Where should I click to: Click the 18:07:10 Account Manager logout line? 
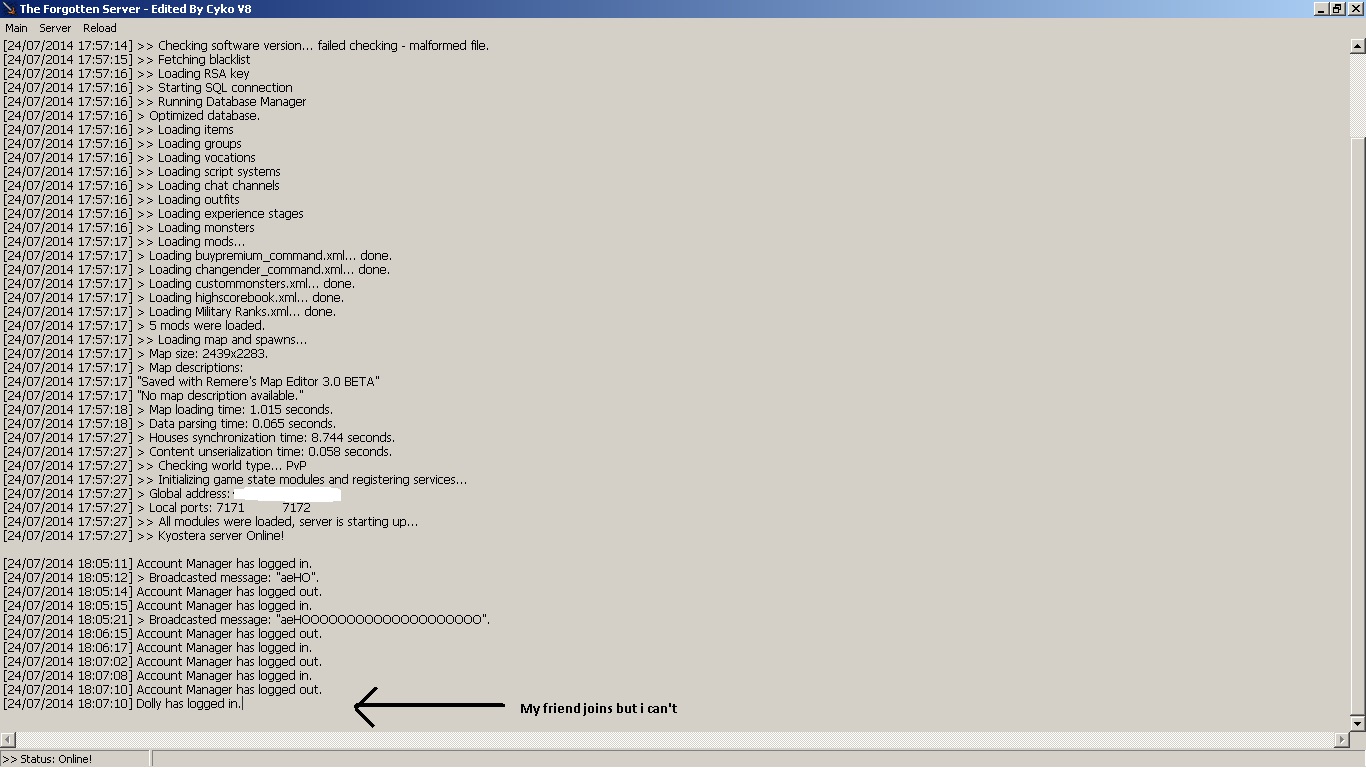coord(163,690)
